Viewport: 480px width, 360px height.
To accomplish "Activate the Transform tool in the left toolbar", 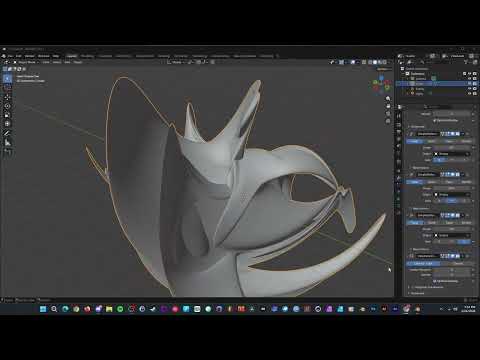I will point(7,124).
